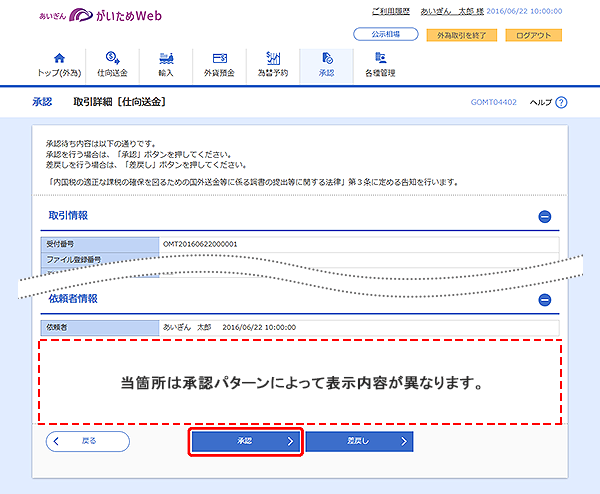The height and width of the screenshot is (494, 600).
Task: Open the 仕向送金 remittance icon
Action: point(112,58)
